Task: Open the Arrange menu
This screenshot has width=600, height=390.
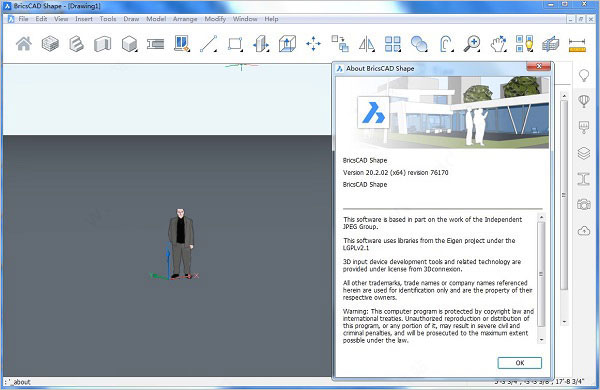Action: pos(185,19)
